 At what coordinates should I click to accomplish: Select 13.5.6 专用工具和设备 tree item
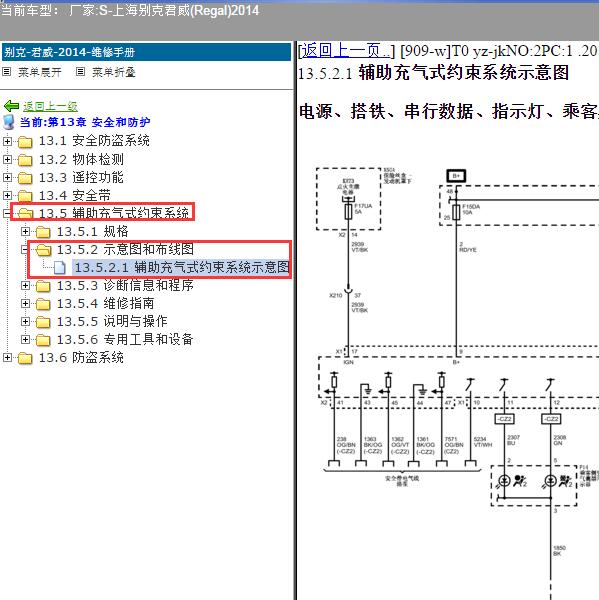tap(125, 339)
